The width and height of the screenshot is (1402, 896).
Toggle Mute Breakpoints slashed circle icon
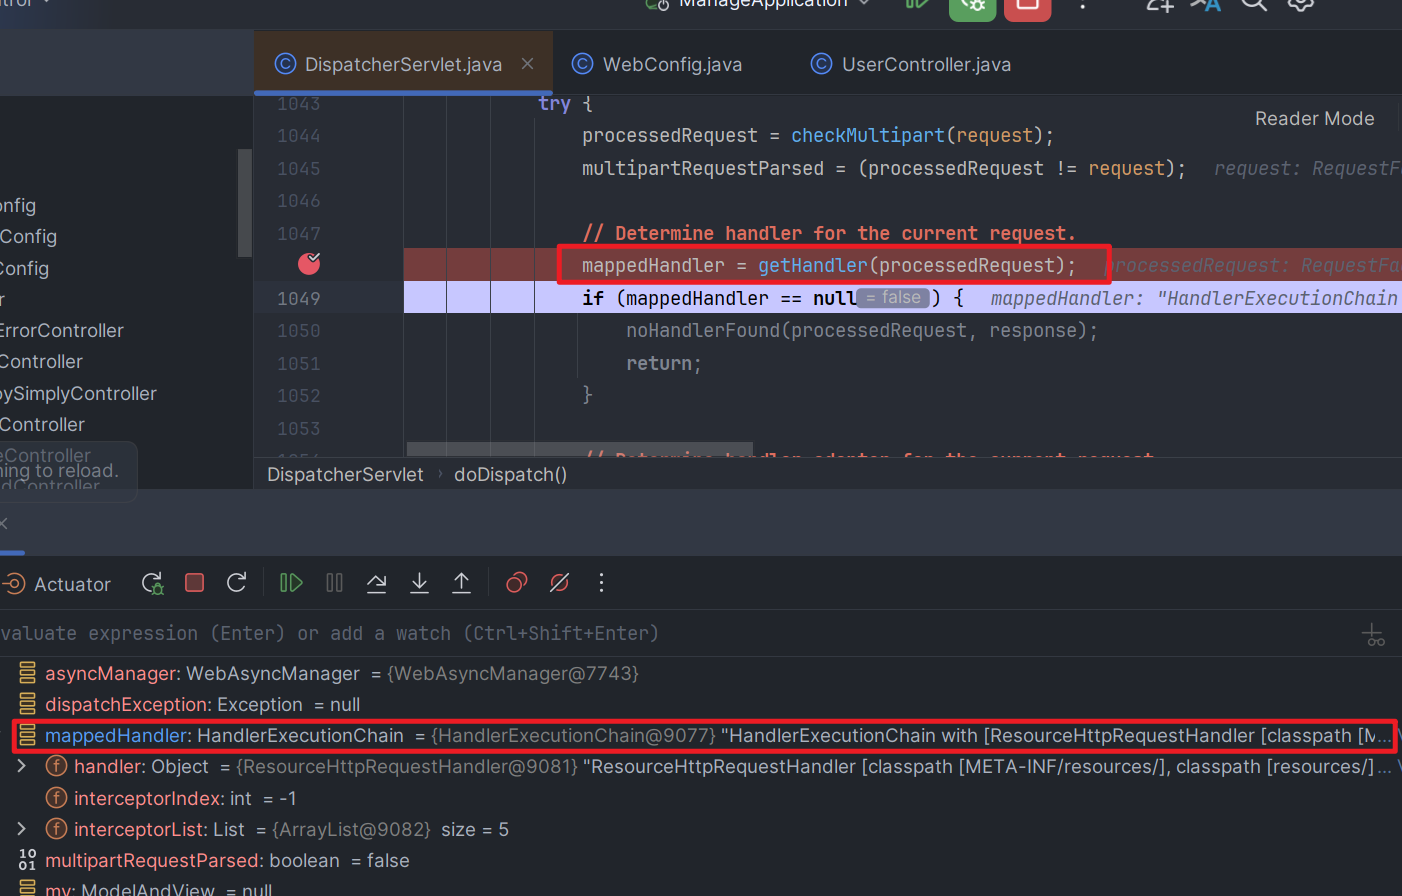(559, 583)
